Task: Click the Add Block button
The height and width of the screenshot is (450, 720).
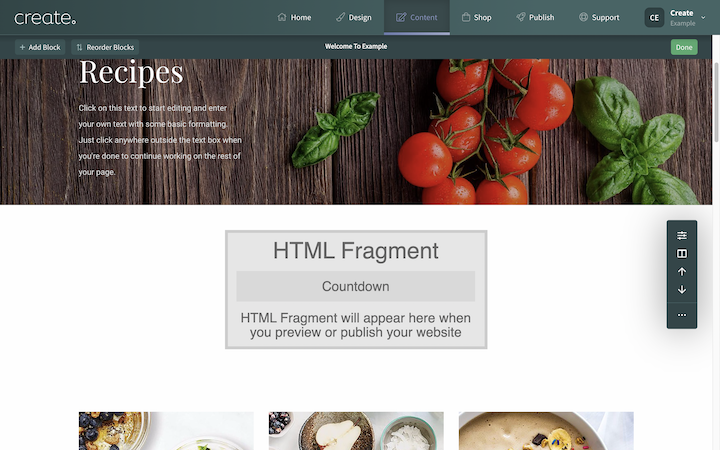Action: tap(40, 47)
